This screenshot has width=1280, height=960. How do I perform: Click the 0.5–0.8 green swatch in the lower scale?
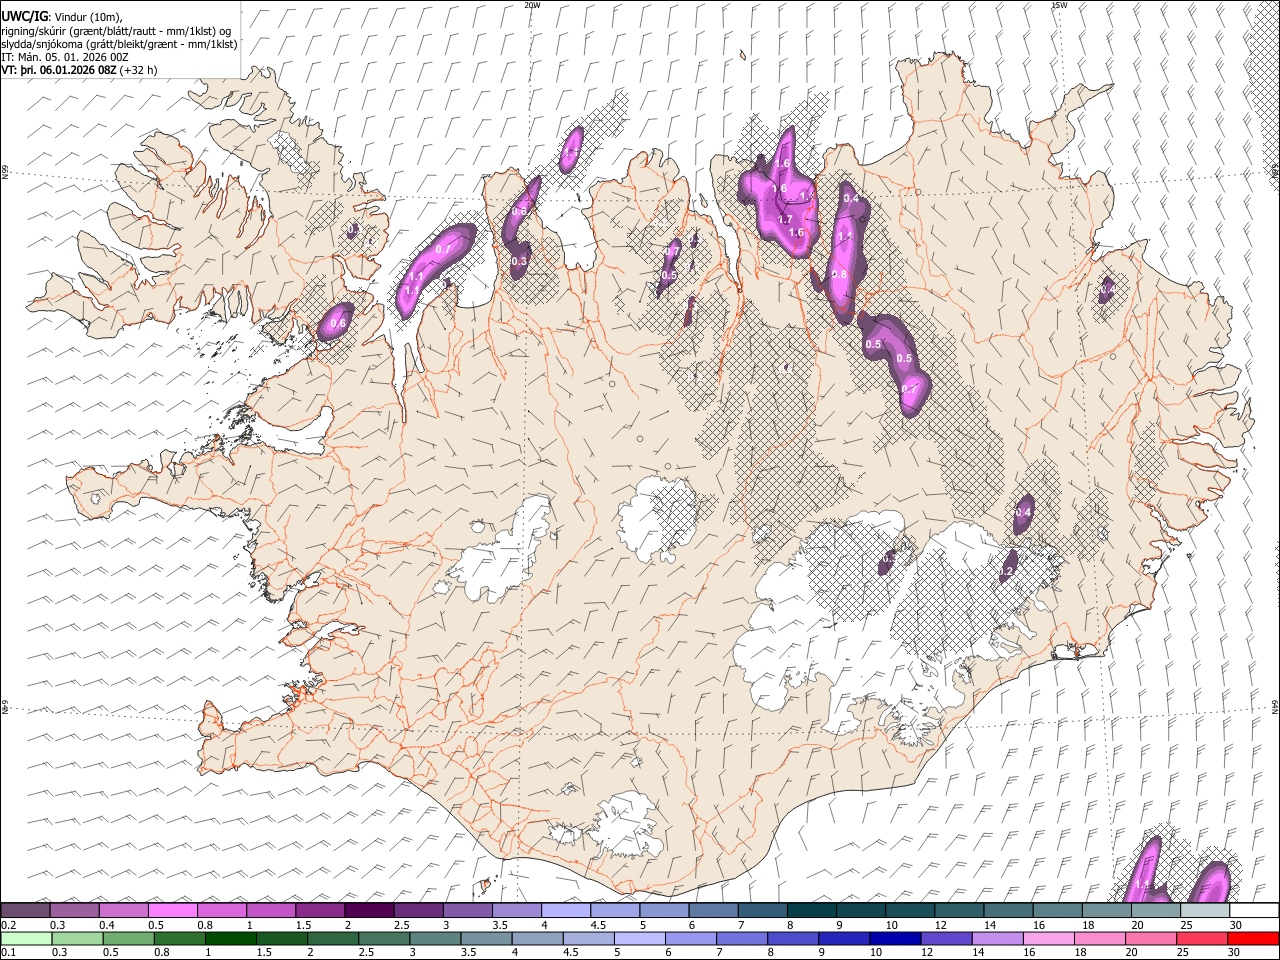(128, 938)
